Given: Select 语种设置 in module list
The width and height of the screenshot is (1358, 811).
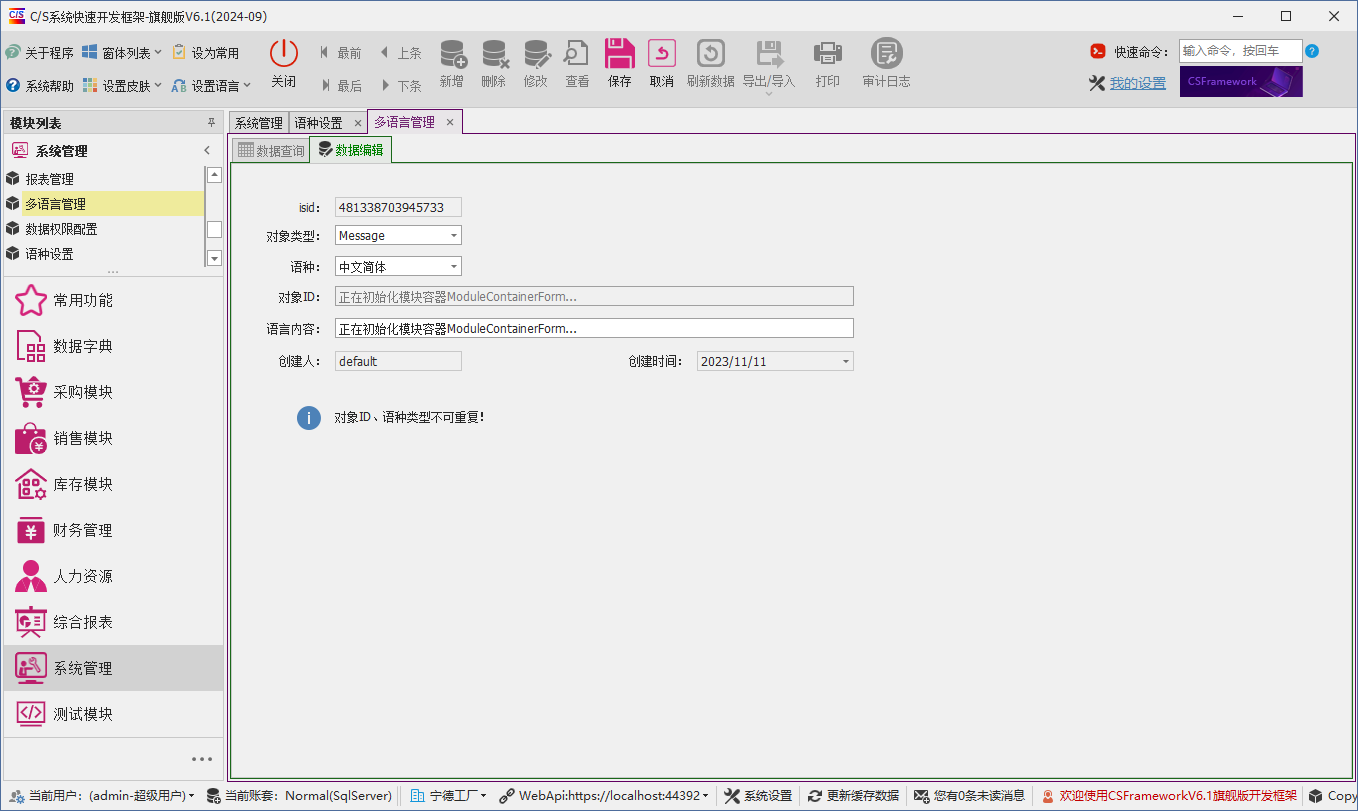Looking at the screenshot, I should pyautogui.click(x=104, y=254).
